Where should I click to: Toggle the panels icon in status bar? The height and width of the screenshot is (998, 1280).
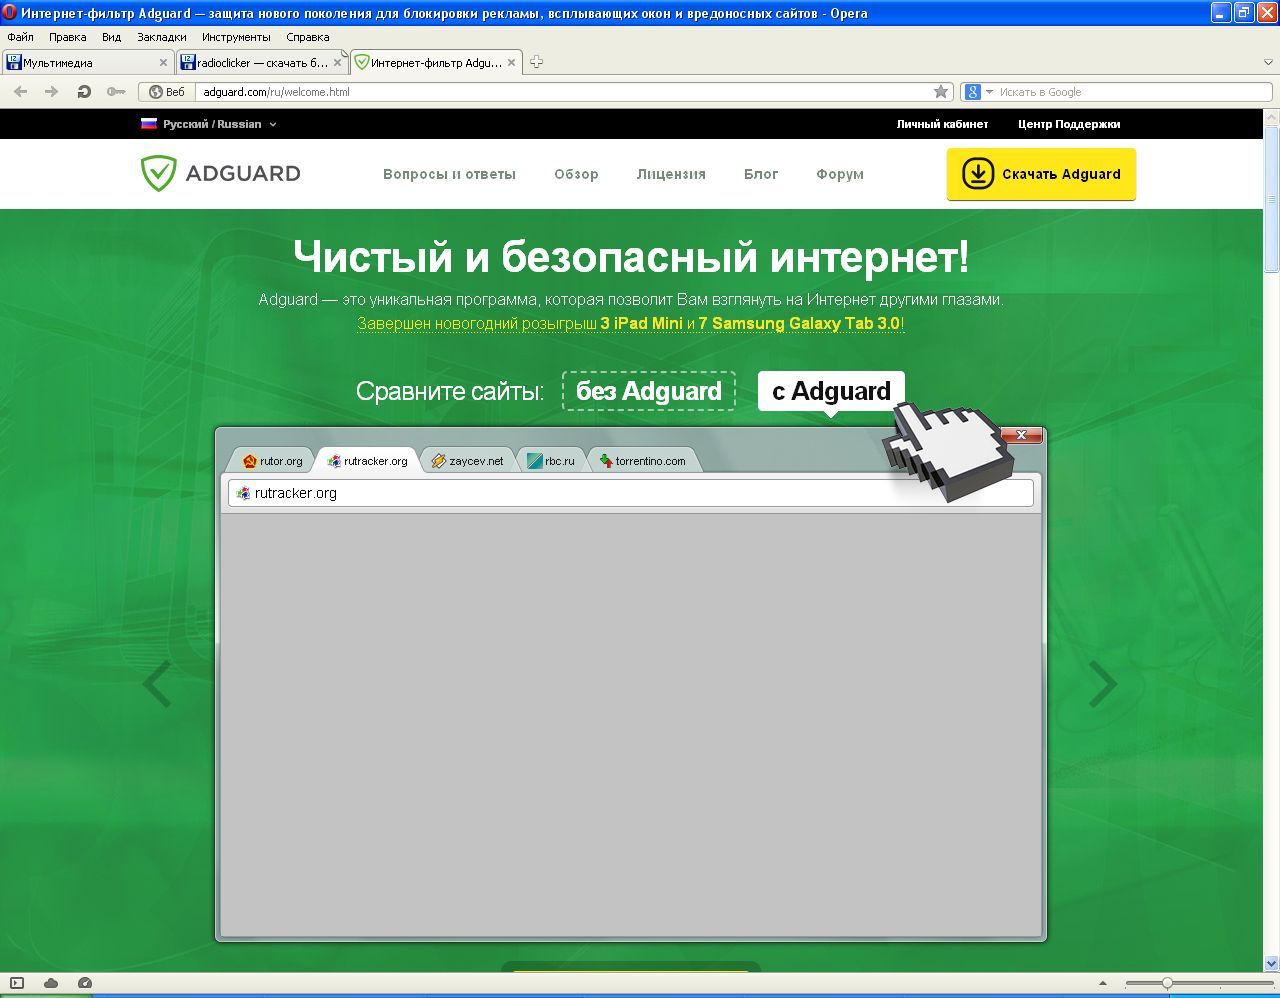pos(17,983)
